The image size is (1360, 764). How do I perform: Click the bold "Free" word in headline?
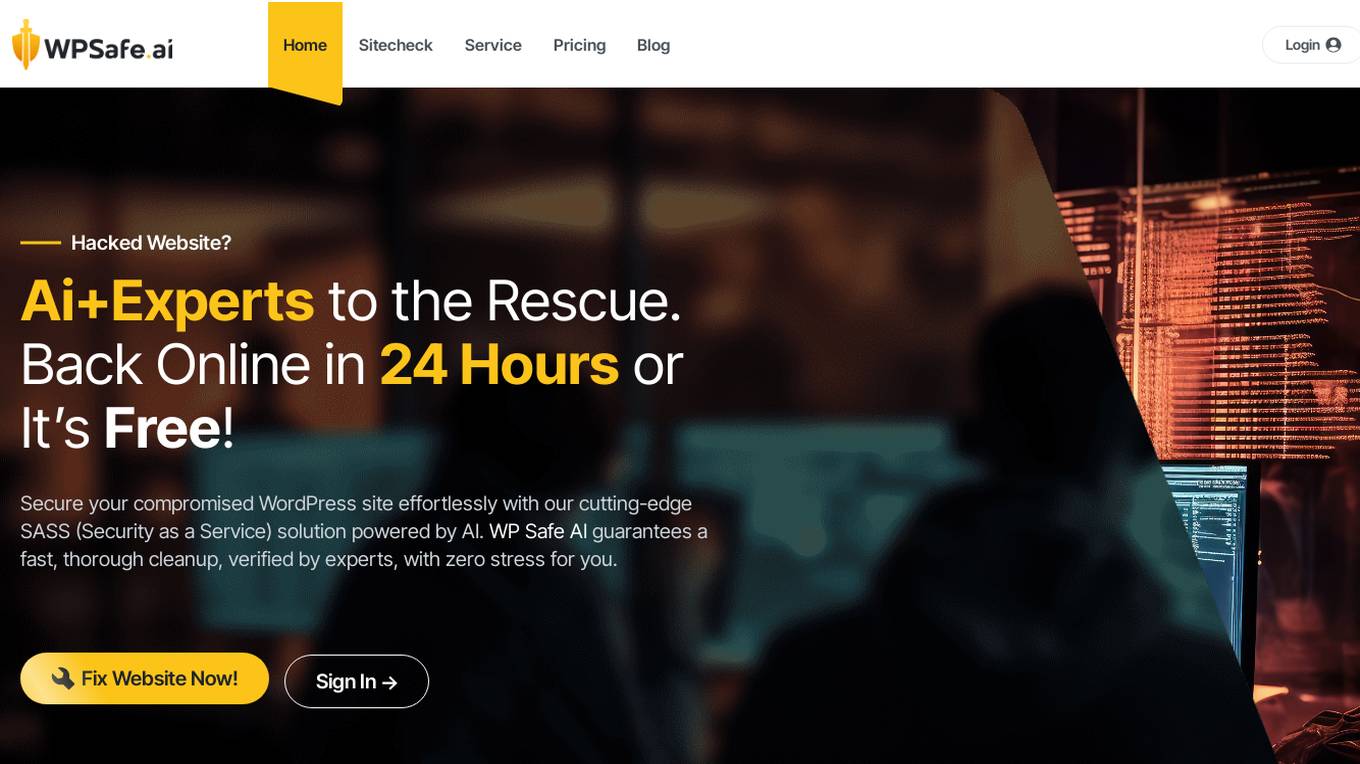162,428
